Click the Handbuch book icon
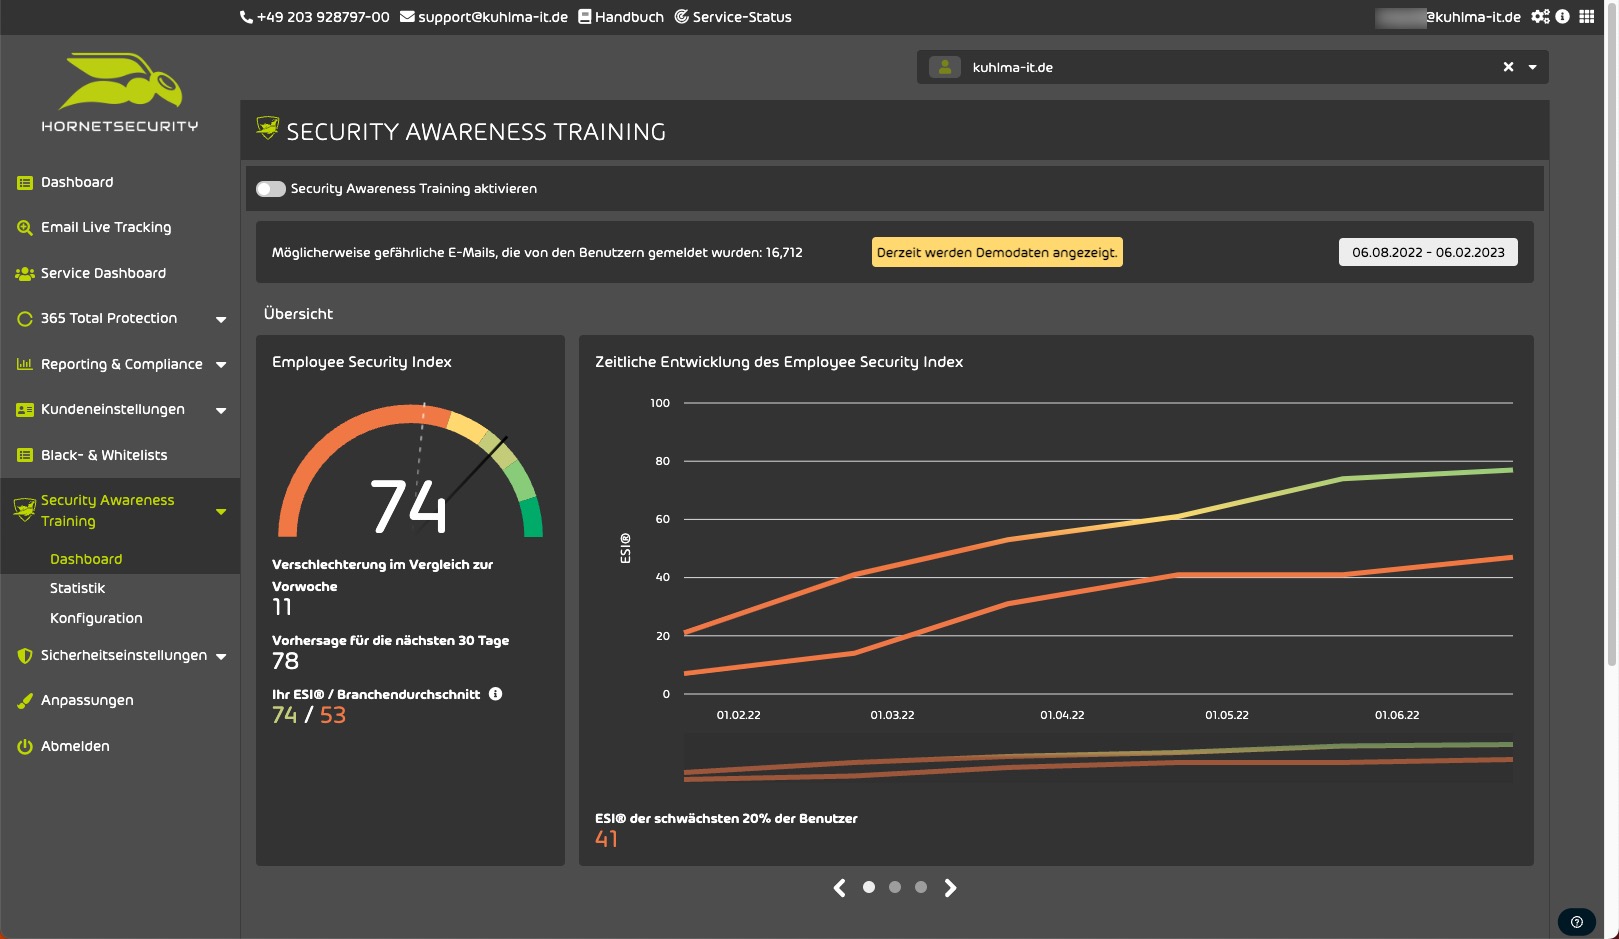1619x939 pixels. (x=585, y=17)
